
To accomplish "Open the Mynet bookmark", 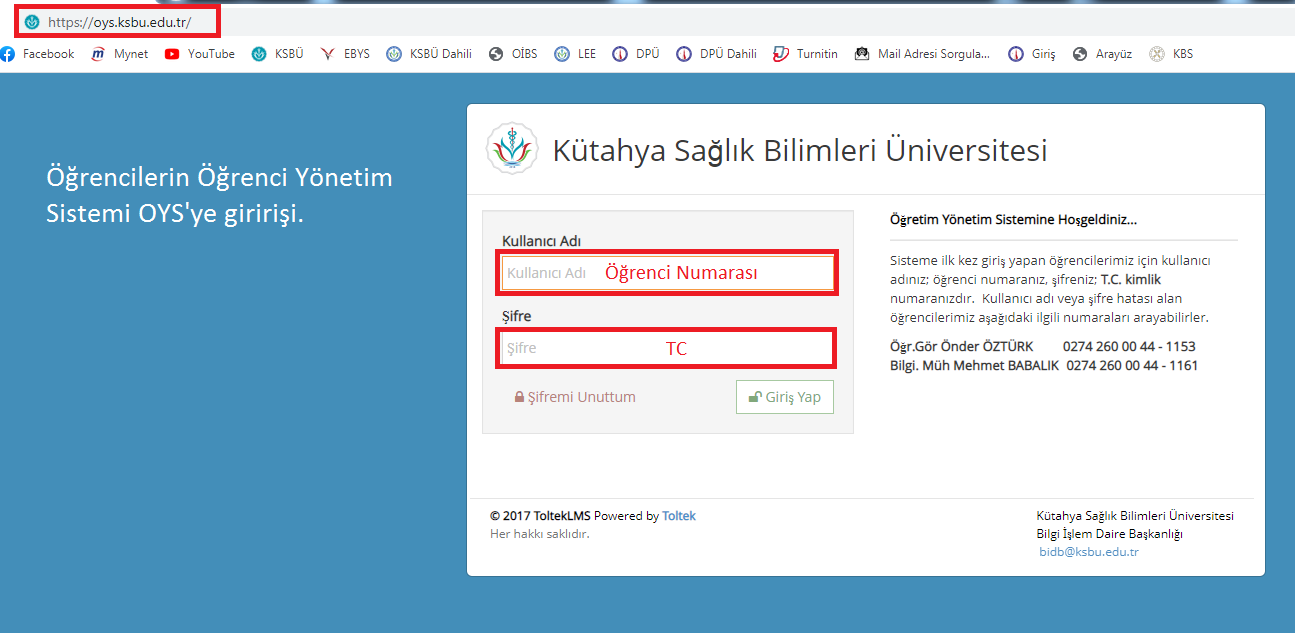I will 120,54.
